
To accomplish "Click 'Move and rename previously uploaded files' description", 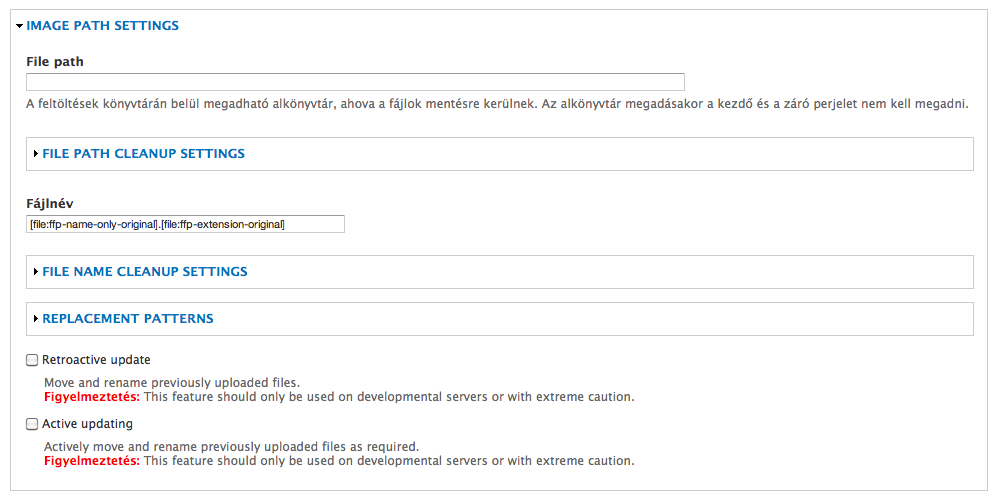I will 172,383.
